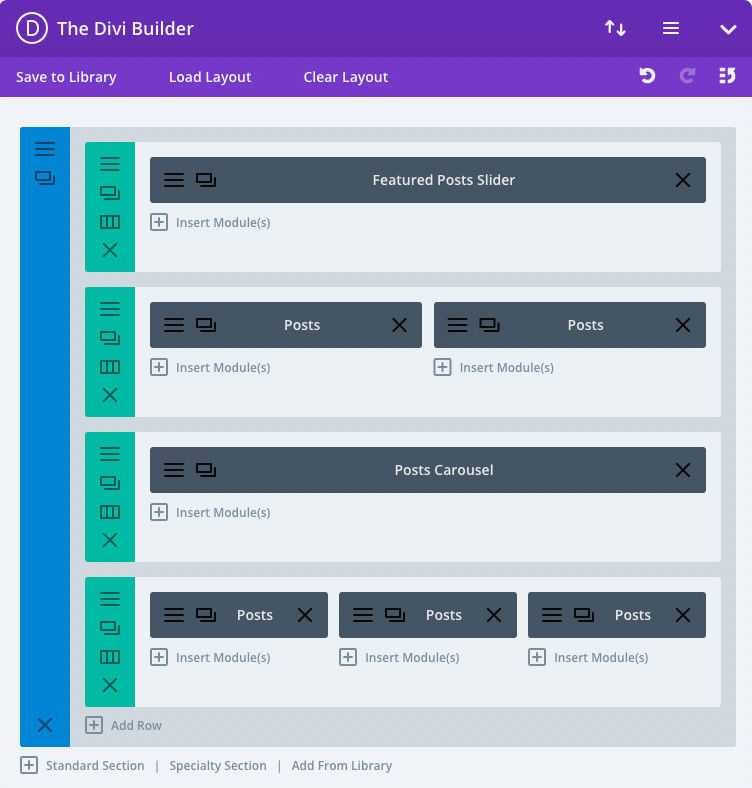752x788 pixels.
Task: Open settings of left Posts module in two-column row
Action: [x=174, y=325]
